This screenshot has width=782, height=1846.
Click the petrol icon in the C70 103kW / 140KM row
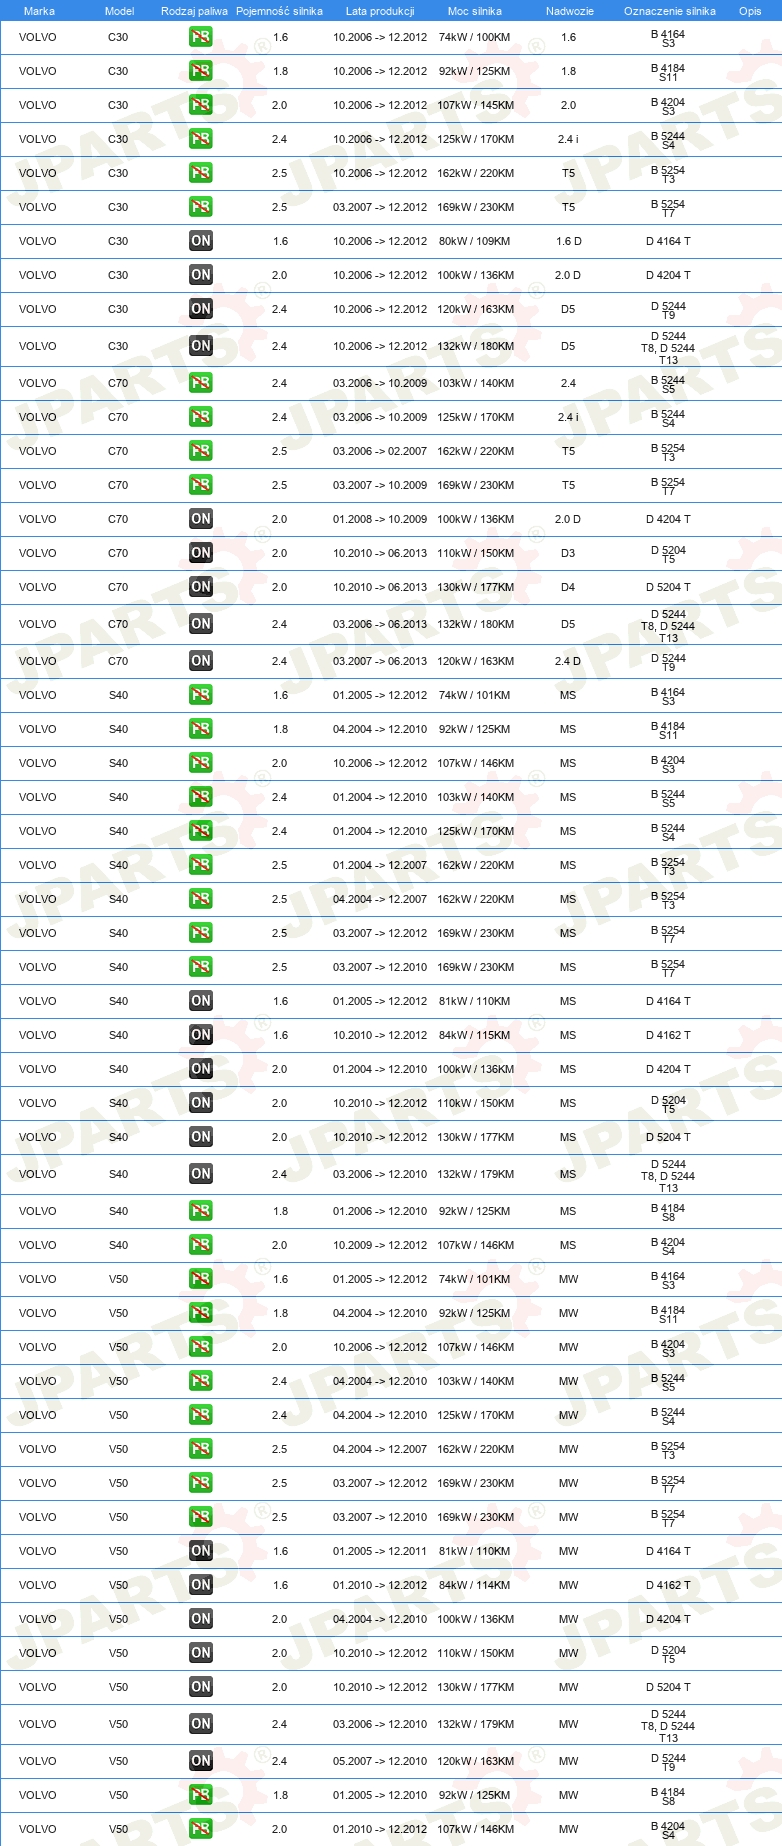point(201,383)
